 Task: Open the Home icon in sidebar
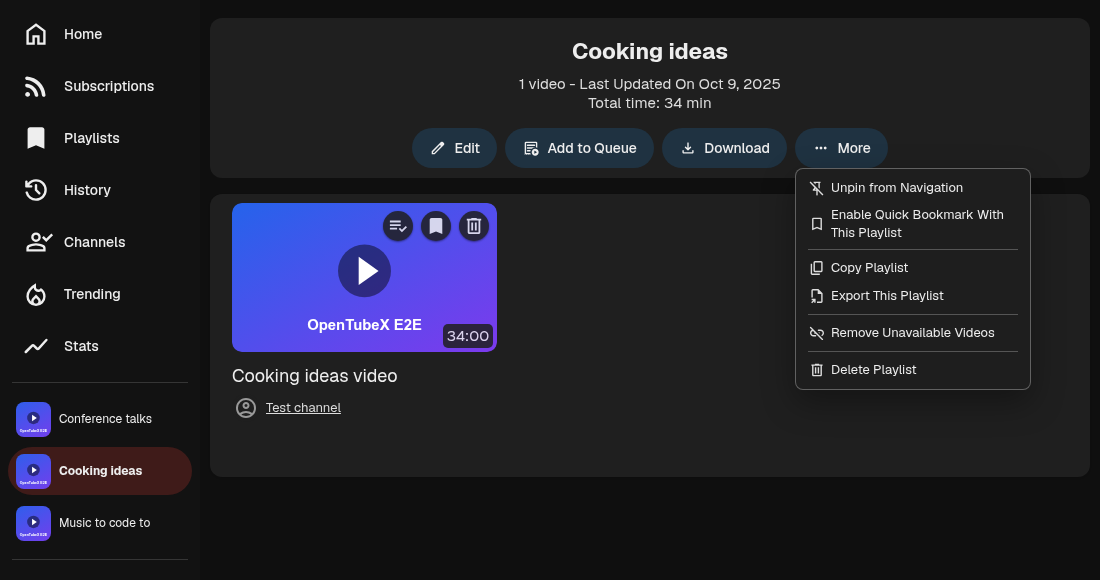(x=36, y=34)
